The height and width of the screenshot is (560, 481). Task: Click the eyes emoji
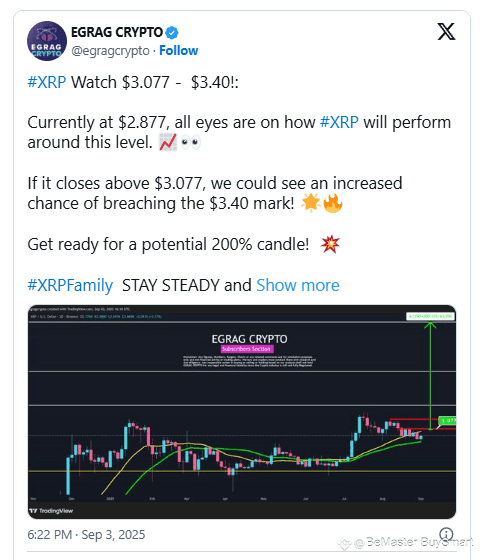(x=191, y=142)
